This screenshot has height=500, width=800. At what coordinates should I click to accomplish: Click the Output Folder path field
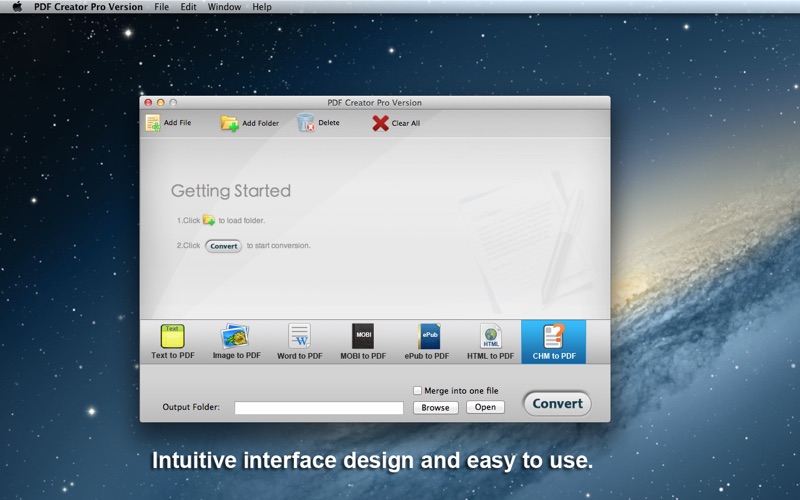(319, 407)
